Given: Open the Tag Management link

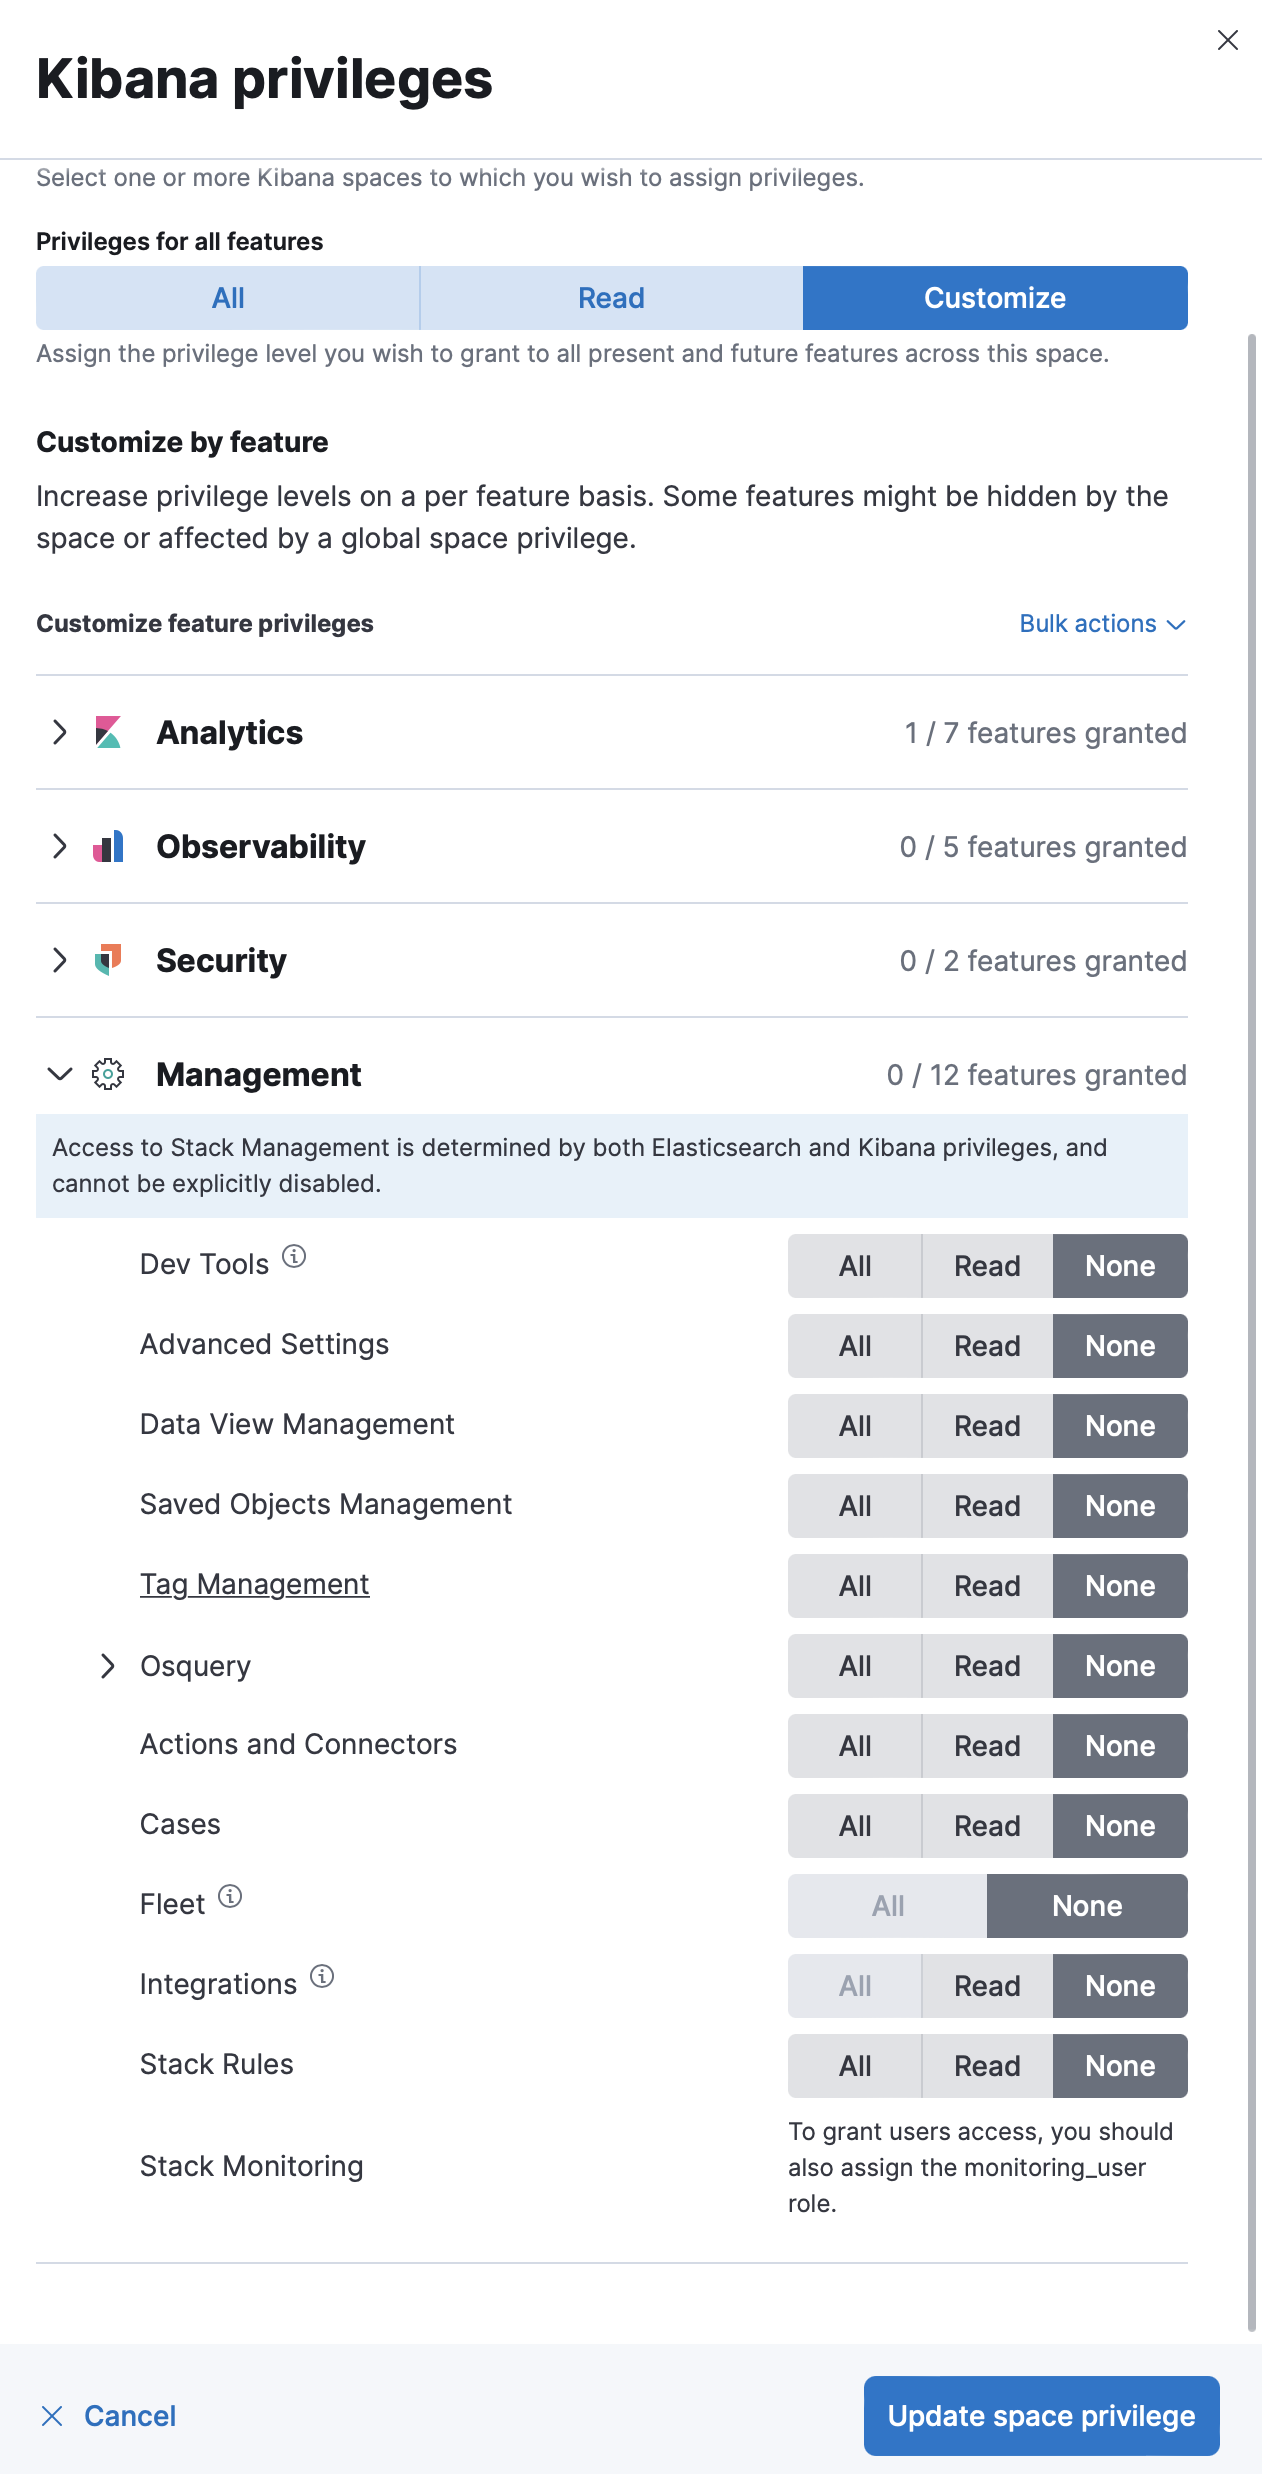Looking at the screenshot, I should tap(254, 1583).
